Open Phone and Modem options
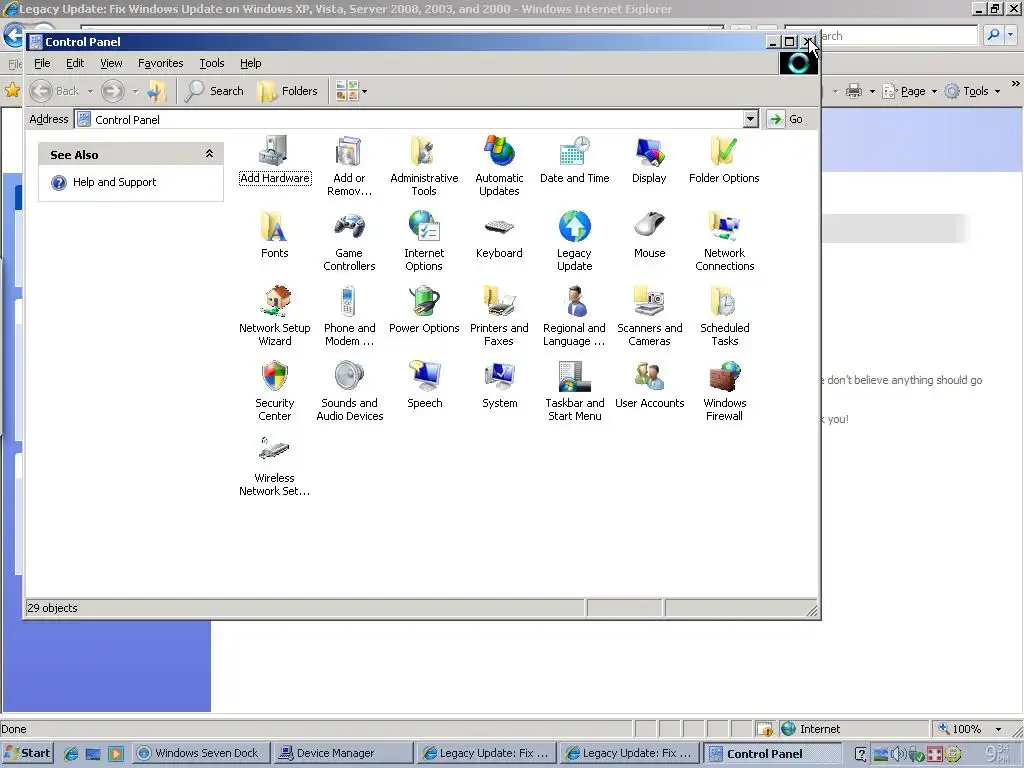Viewport: 1024px width, 768px height. (349, 316)
